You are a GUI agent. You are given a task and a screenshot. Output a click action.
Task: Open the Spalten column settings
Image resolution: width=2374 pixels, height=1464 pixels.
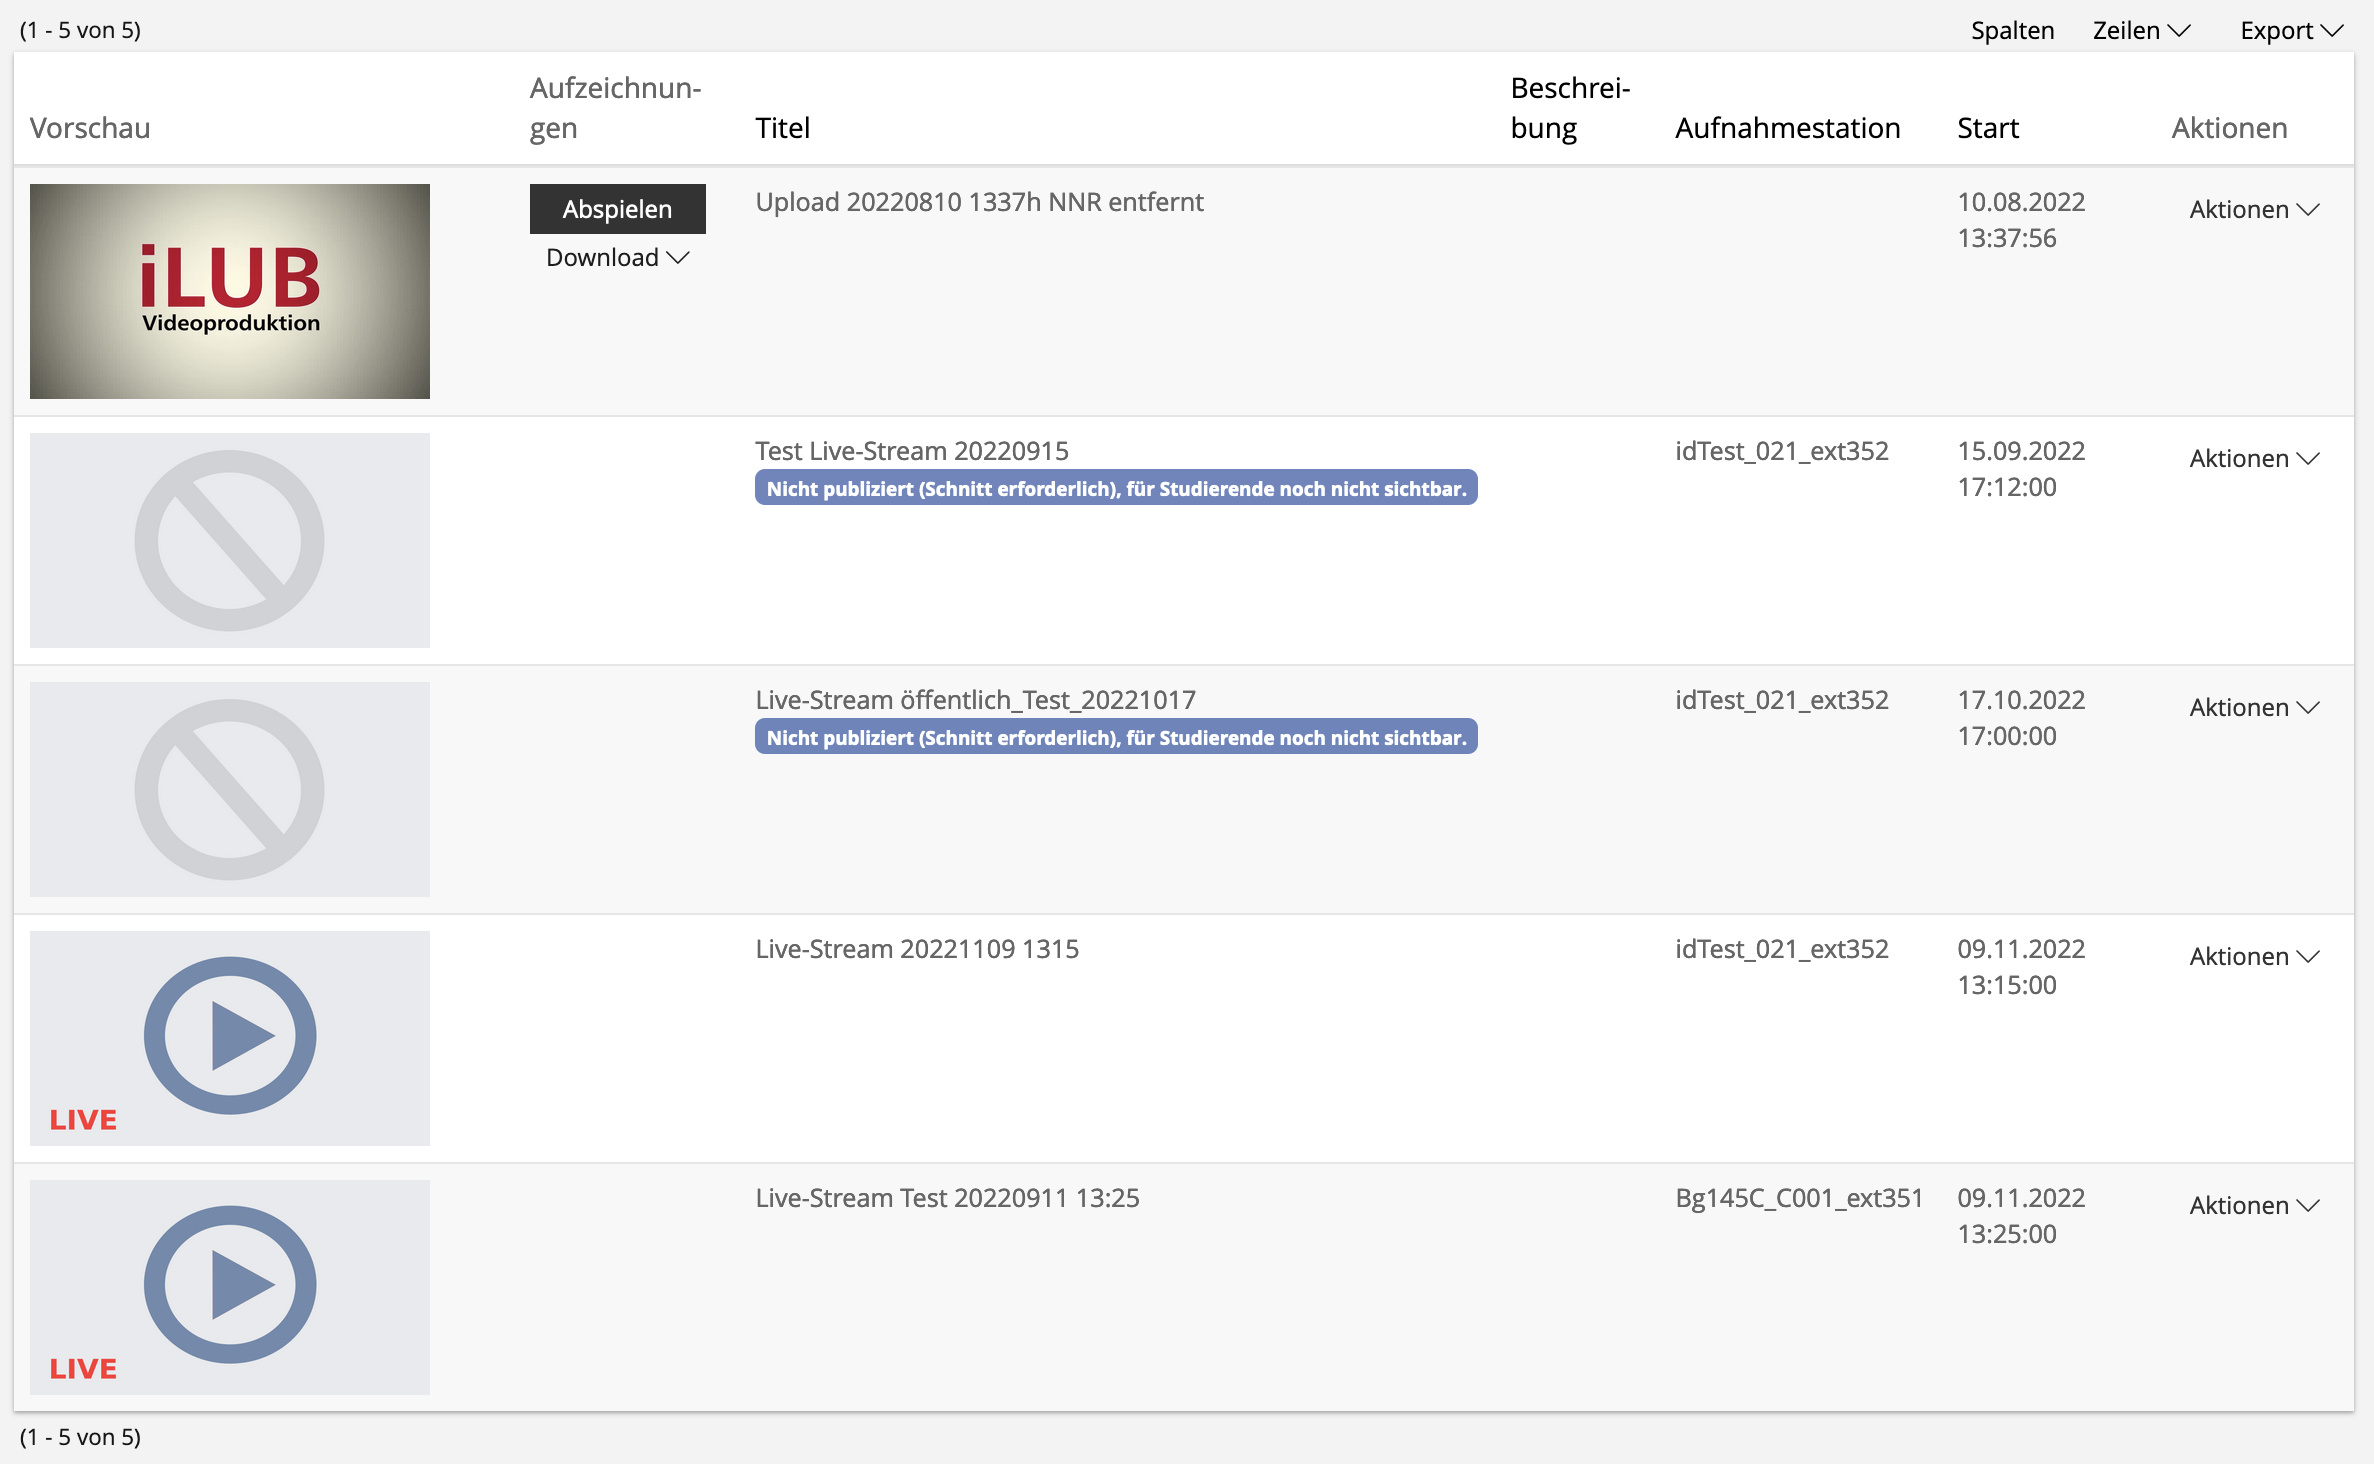pyautogui.click(x=2012, y=30)
